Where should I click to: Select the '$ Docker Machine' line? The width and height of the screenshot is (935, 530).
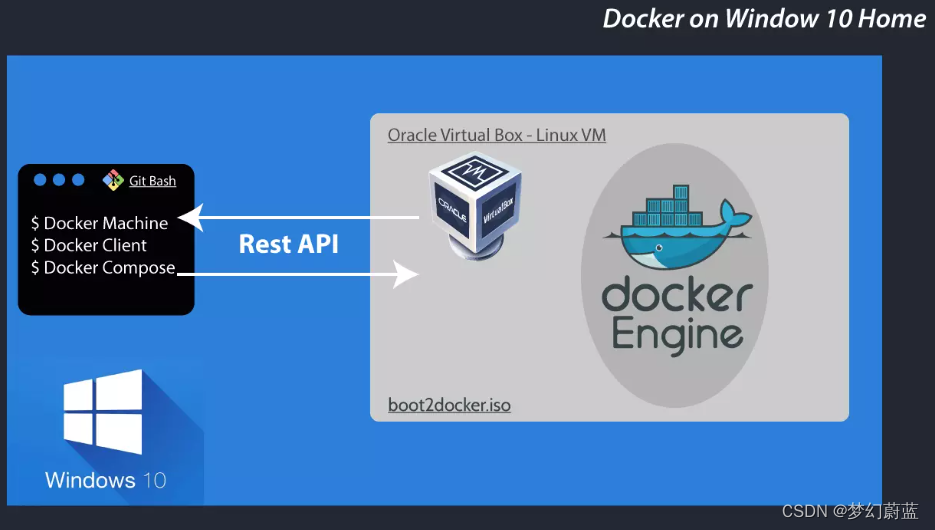point(100,223)
